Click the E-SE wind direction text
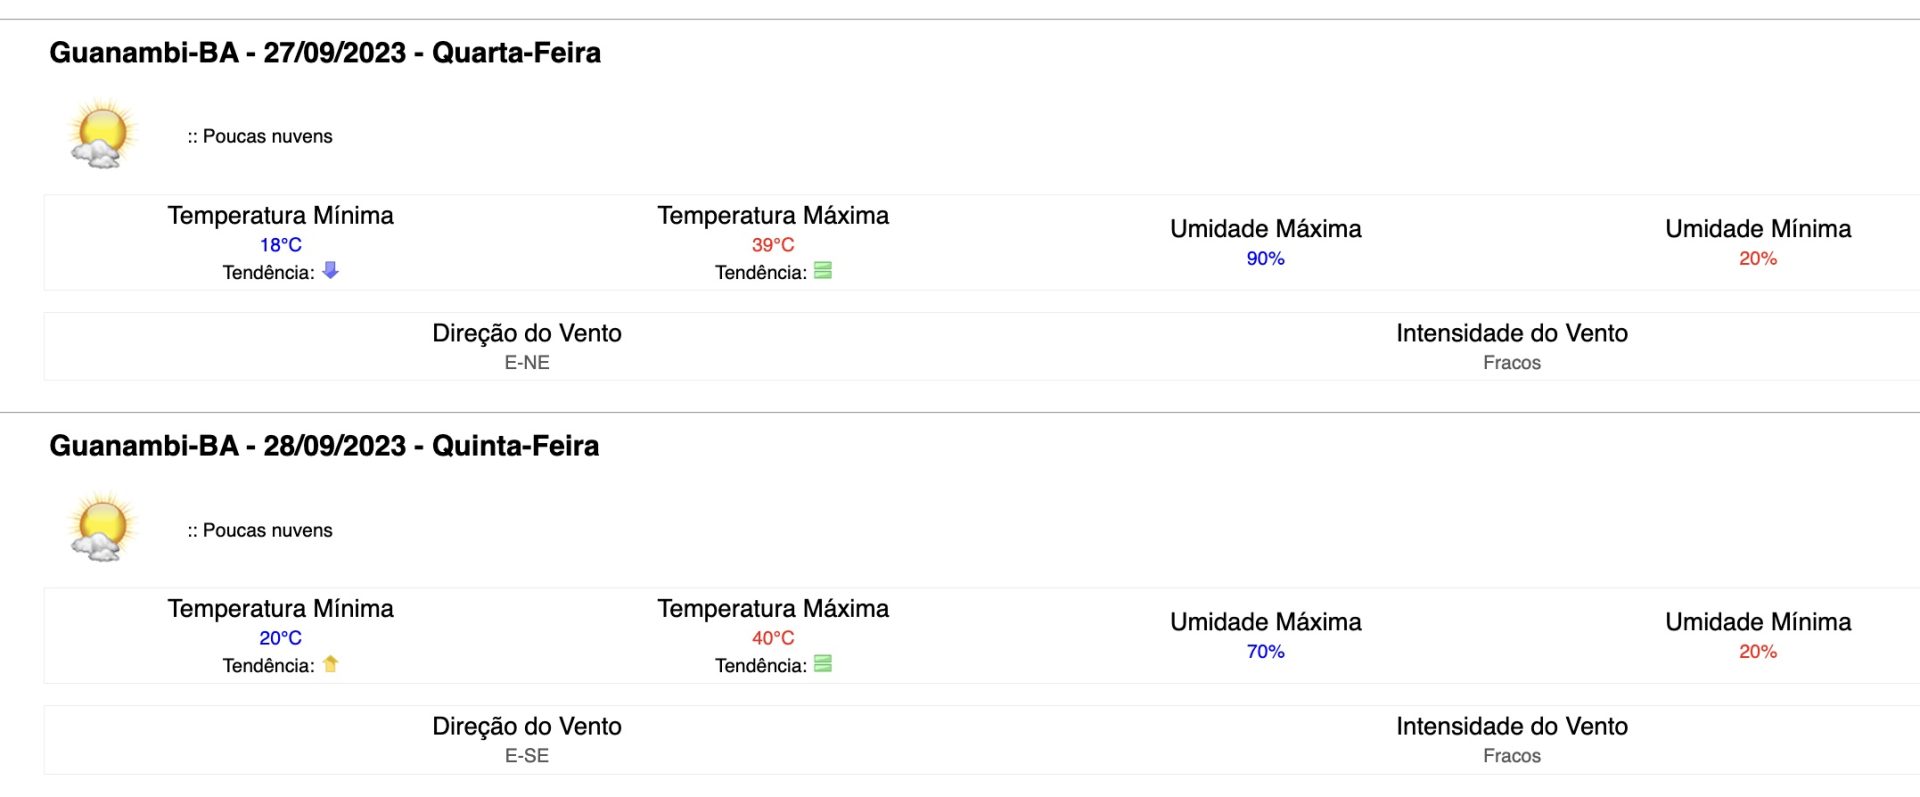 527,755
